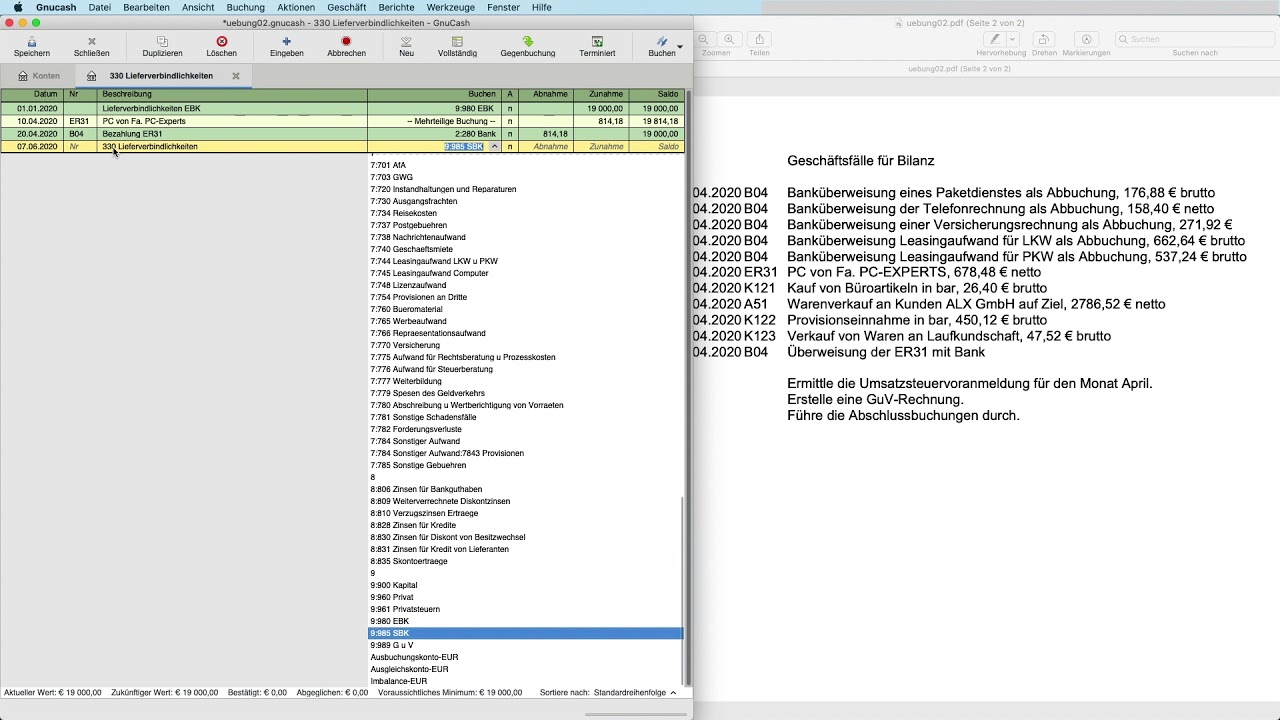
Task: Choose 9:985 SBK highlighted entry
Action: click(525, 633)
